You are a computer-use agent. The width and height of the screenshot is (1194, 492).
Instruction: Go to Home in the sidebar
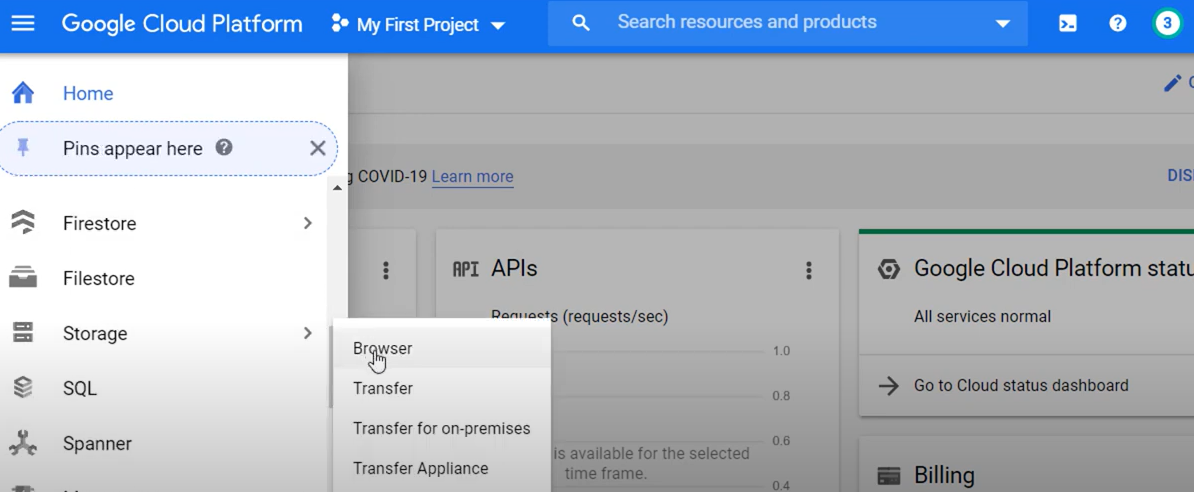(x=88, y=94)
